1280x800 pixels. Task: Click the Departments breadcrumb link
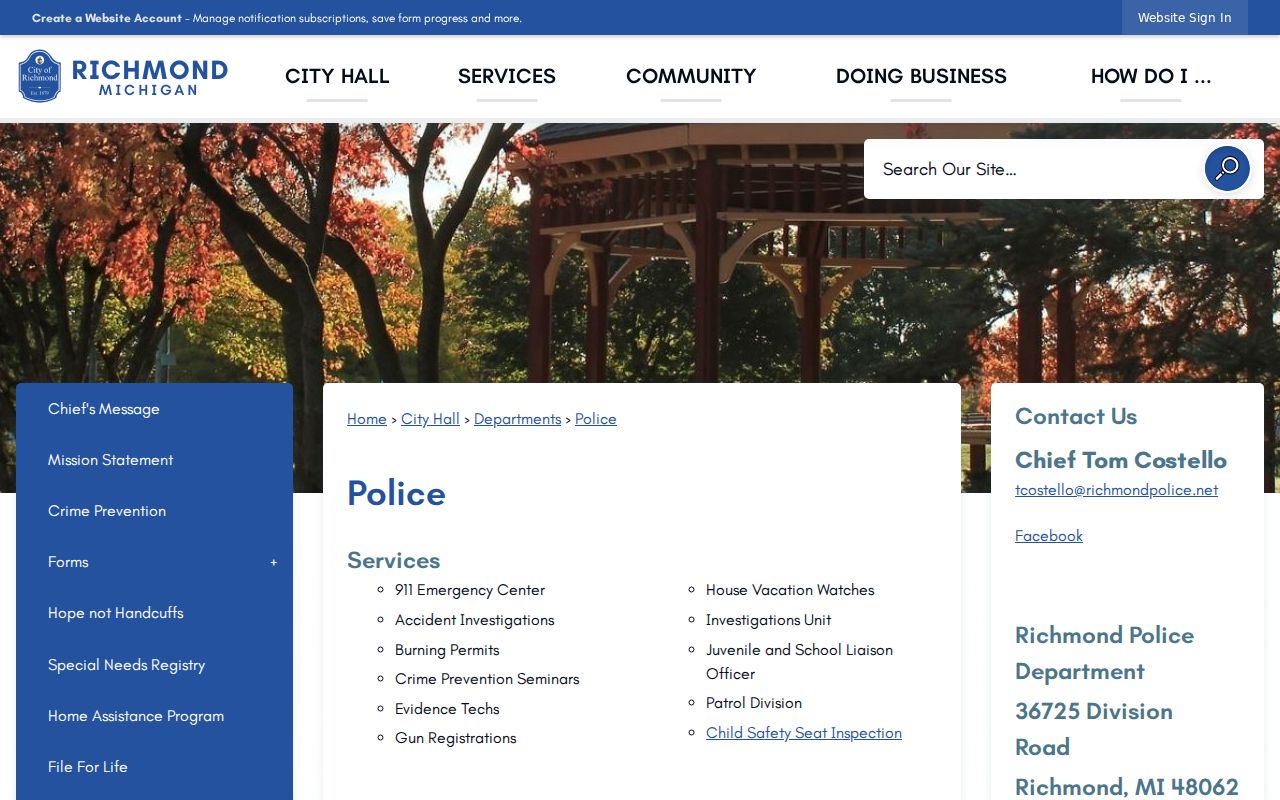coord(518,419)
